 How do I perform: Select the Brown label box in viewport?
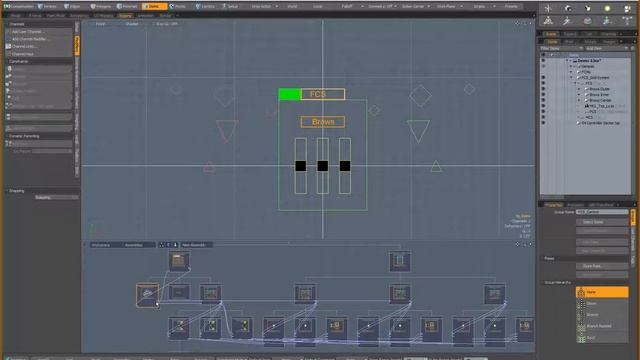click(x=323, y=122)
